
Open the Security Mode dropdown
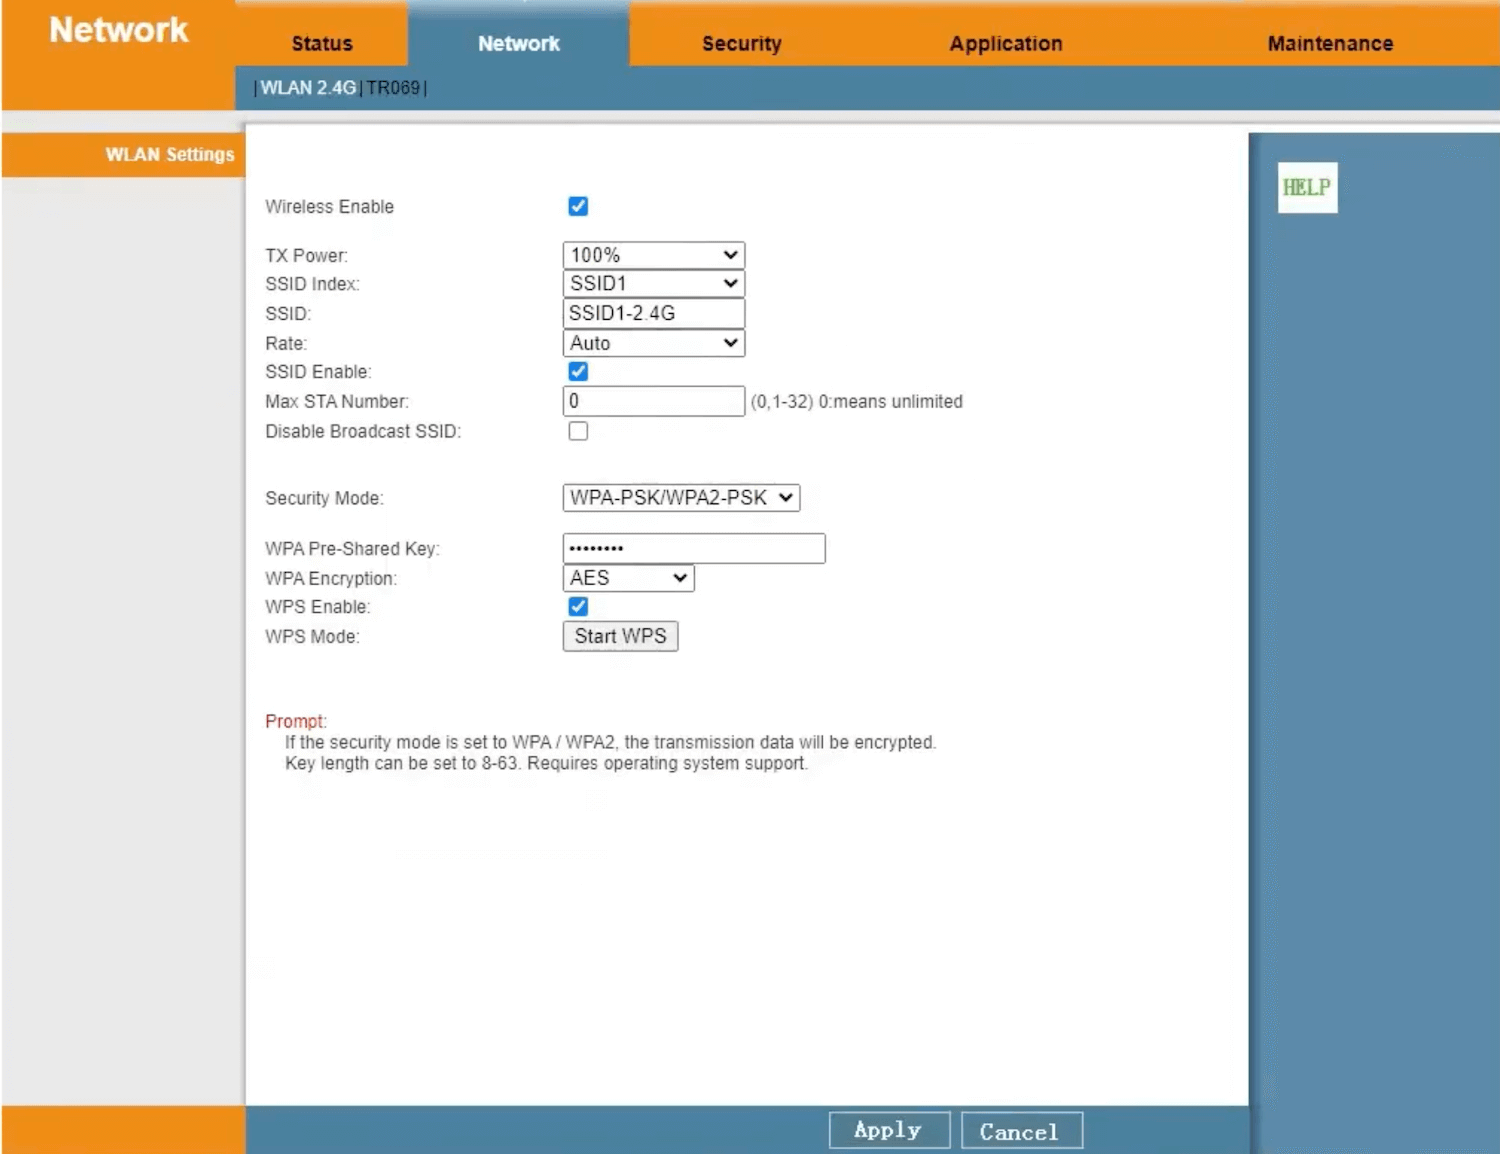tap(681, 498)
